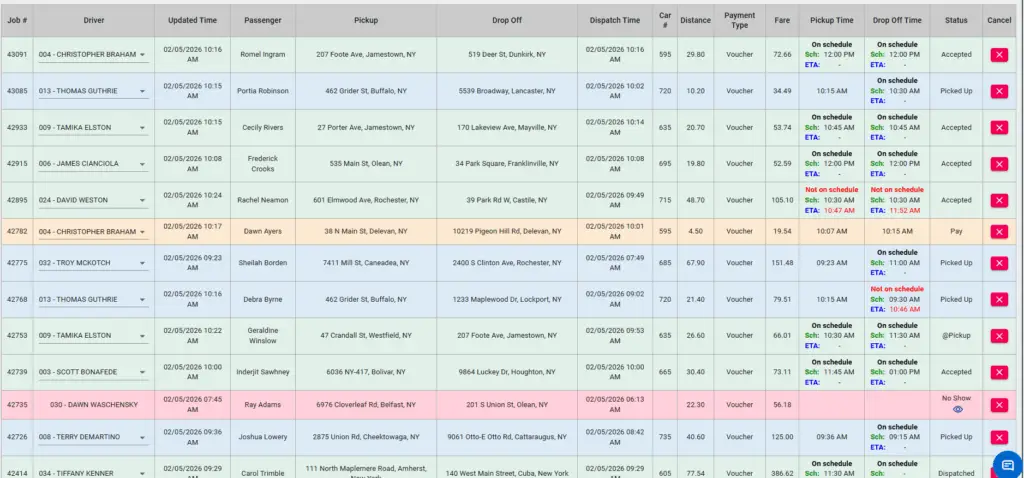Image resolution: width=1024 pixels, height=478 pixels.
Task: Click the Dispatch Time column header
Action: pyautogui.click(x=614, y=19)
